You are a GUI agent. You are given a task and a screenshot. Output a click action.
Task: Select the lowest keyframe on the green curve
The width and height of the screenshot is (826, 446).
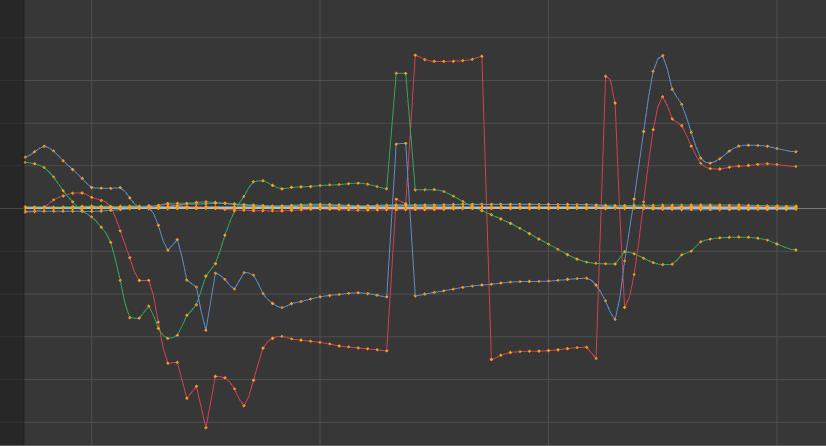168,339
